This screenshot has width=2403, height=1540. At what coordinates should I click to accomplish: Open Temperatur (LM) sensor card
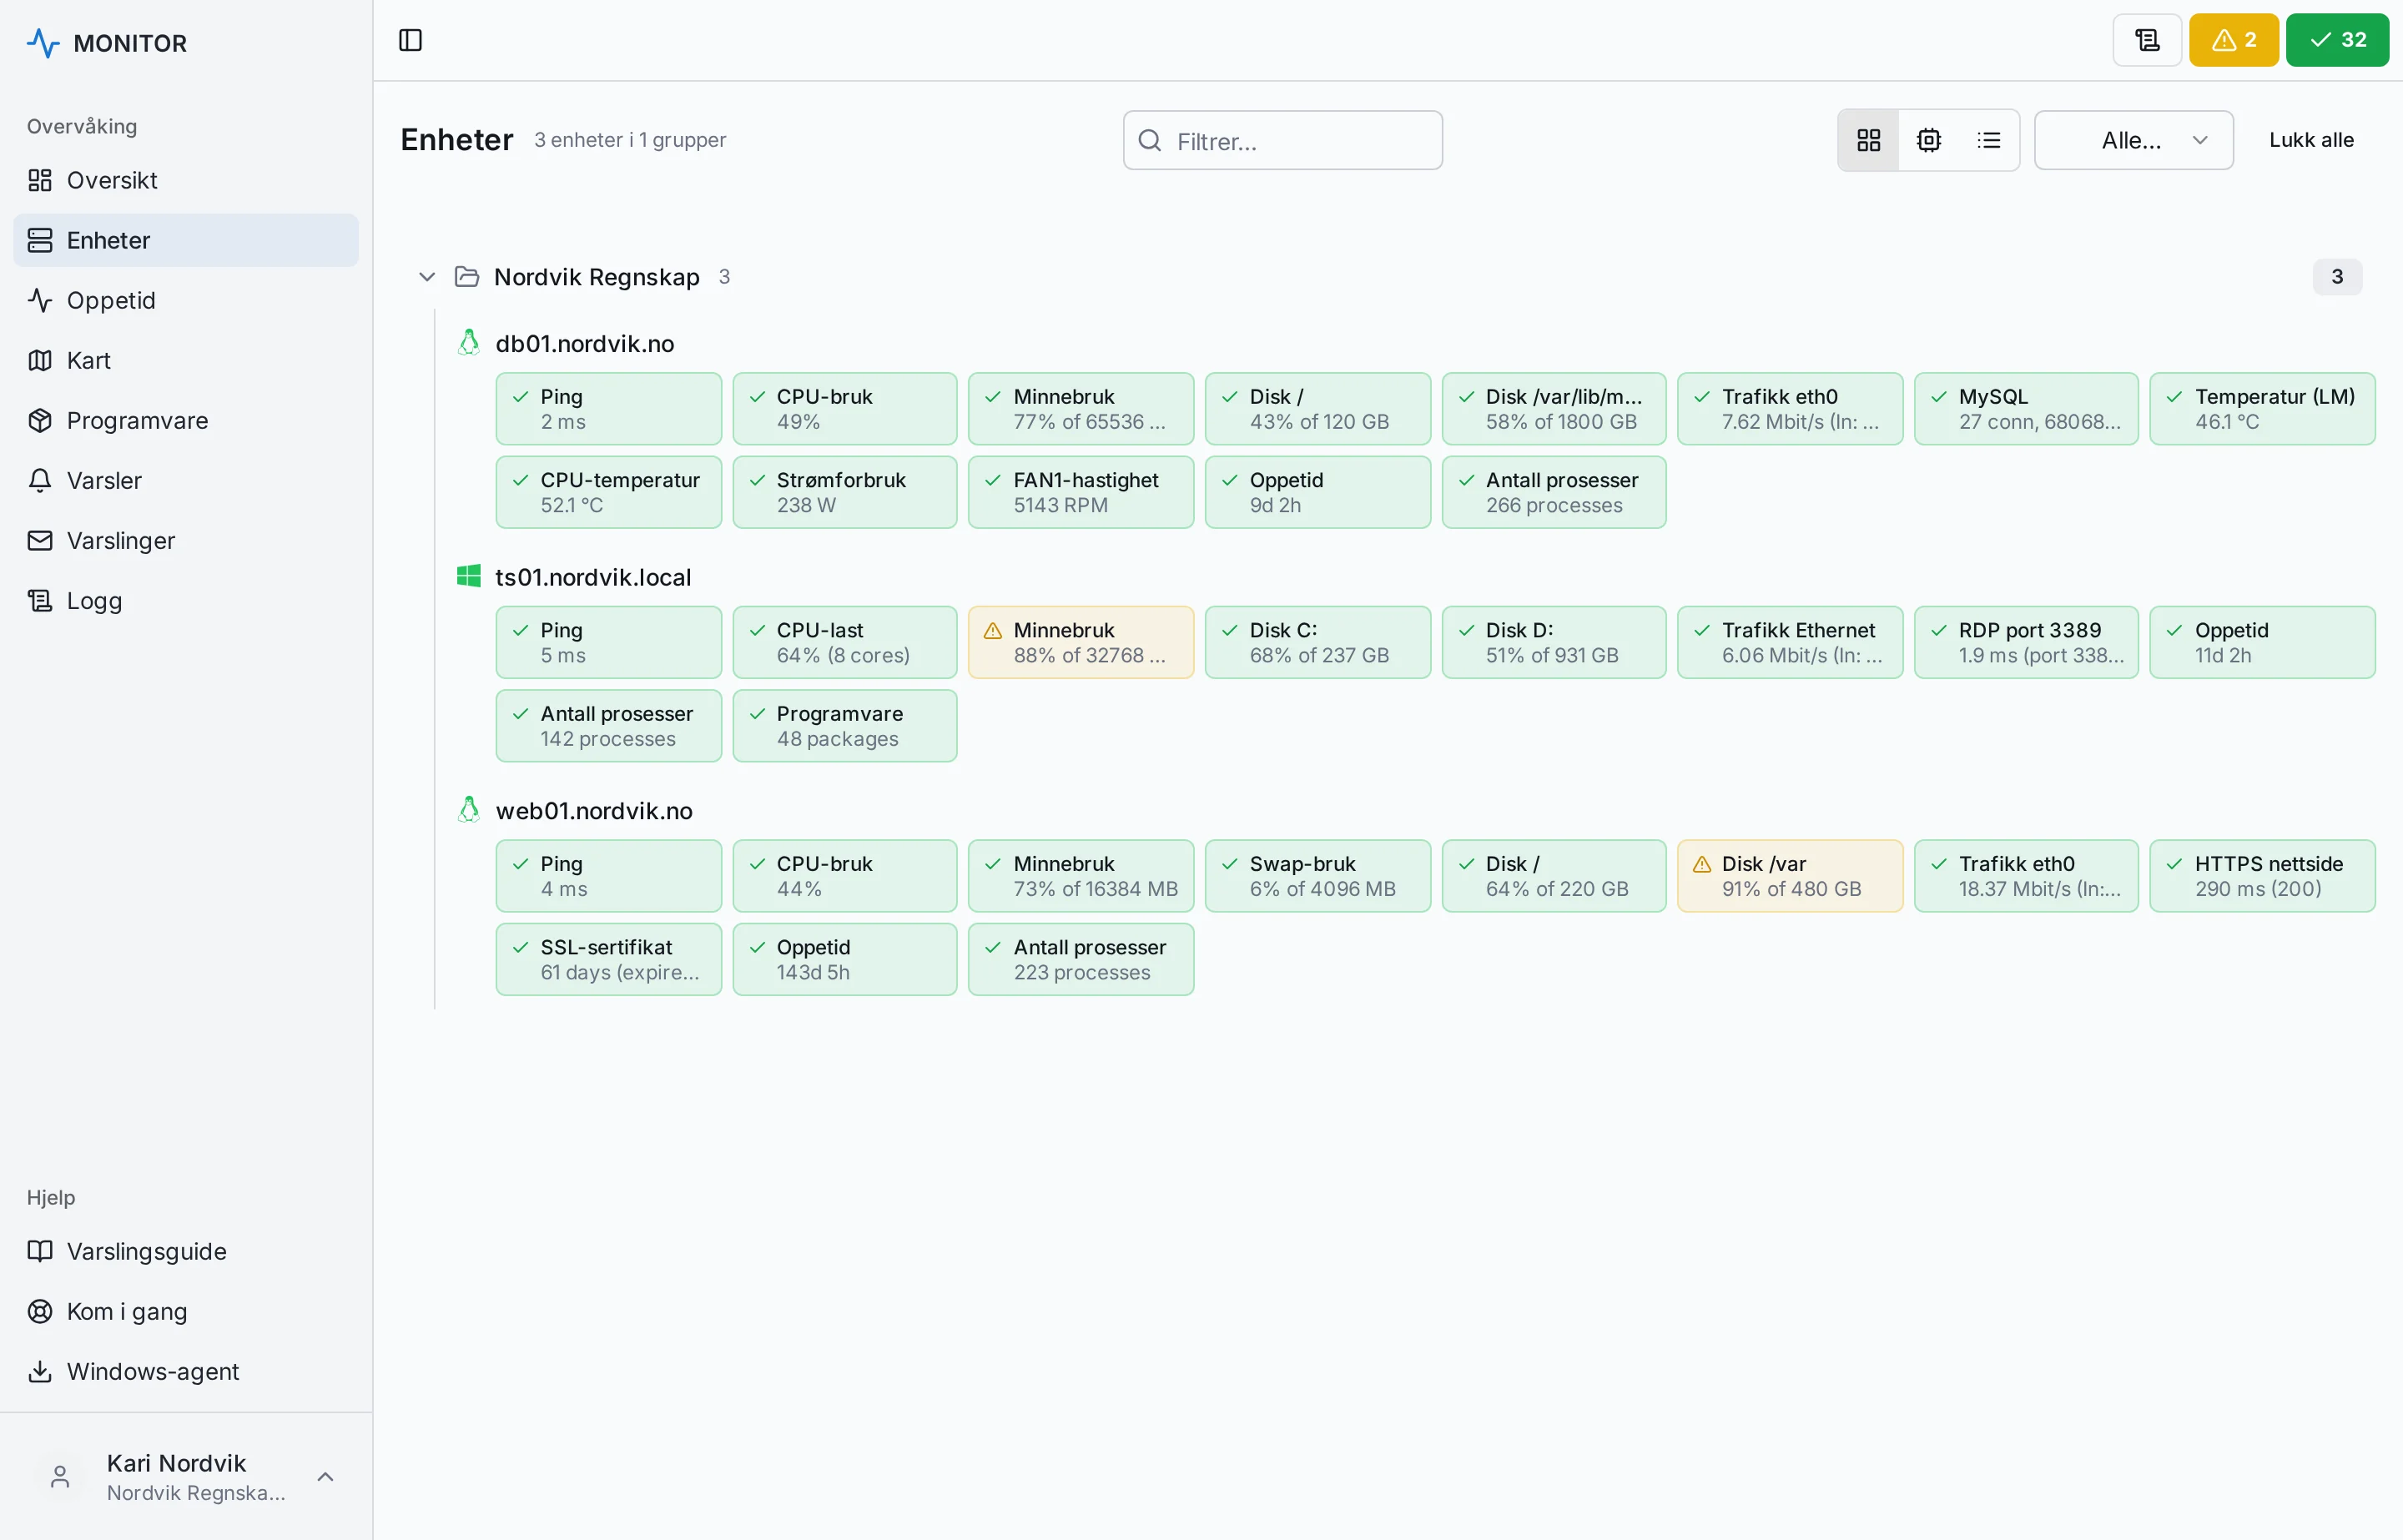click(2261, 409)
